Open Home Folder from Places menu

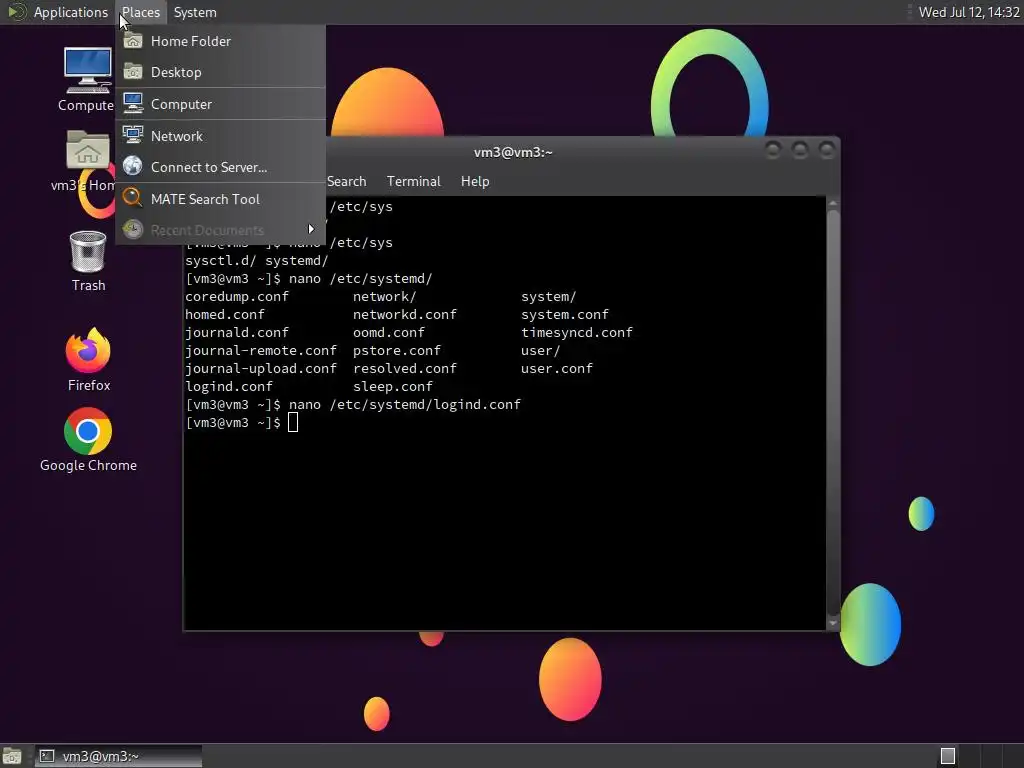[221, 41]
